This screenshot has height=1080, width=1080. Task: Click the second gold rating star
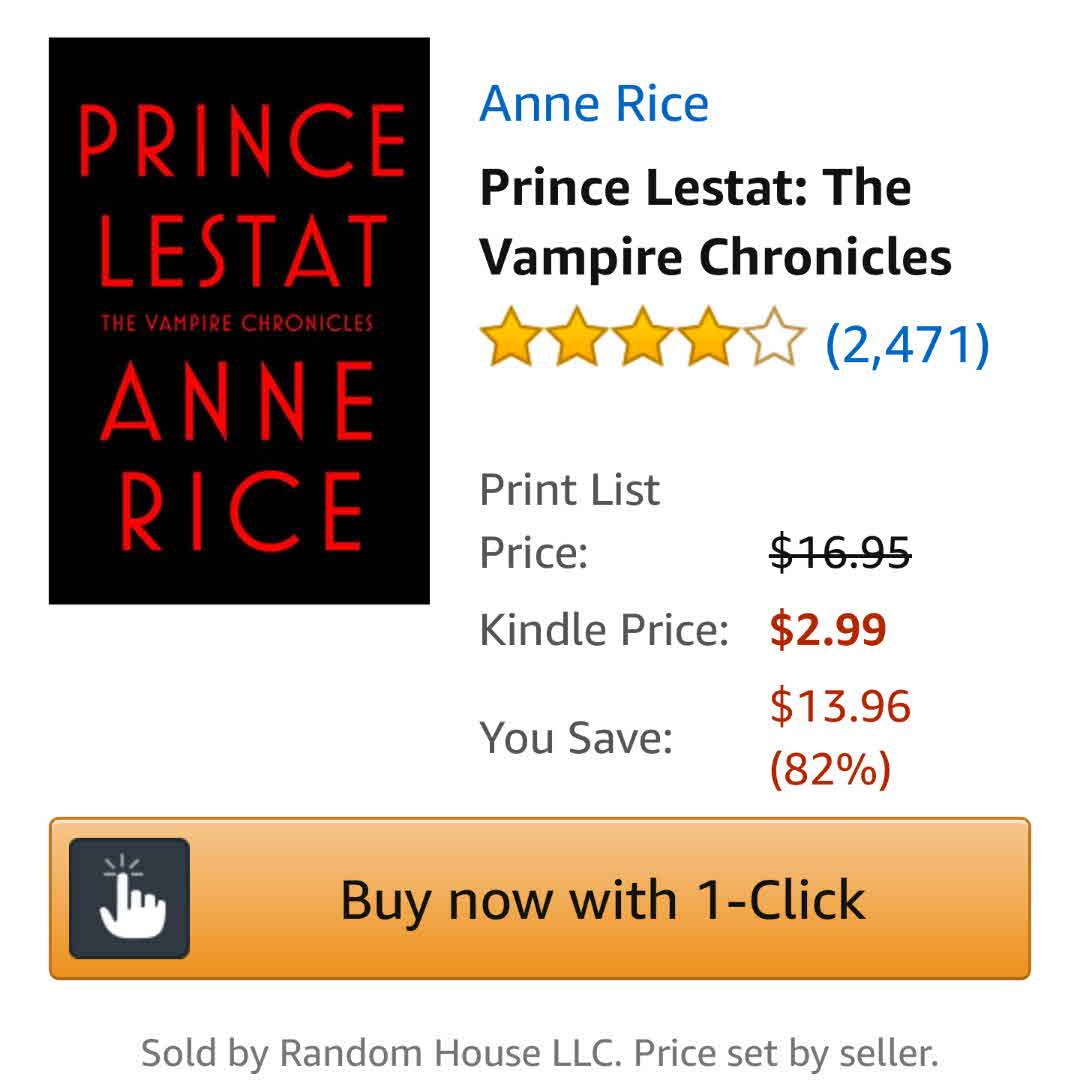(577, 340)
